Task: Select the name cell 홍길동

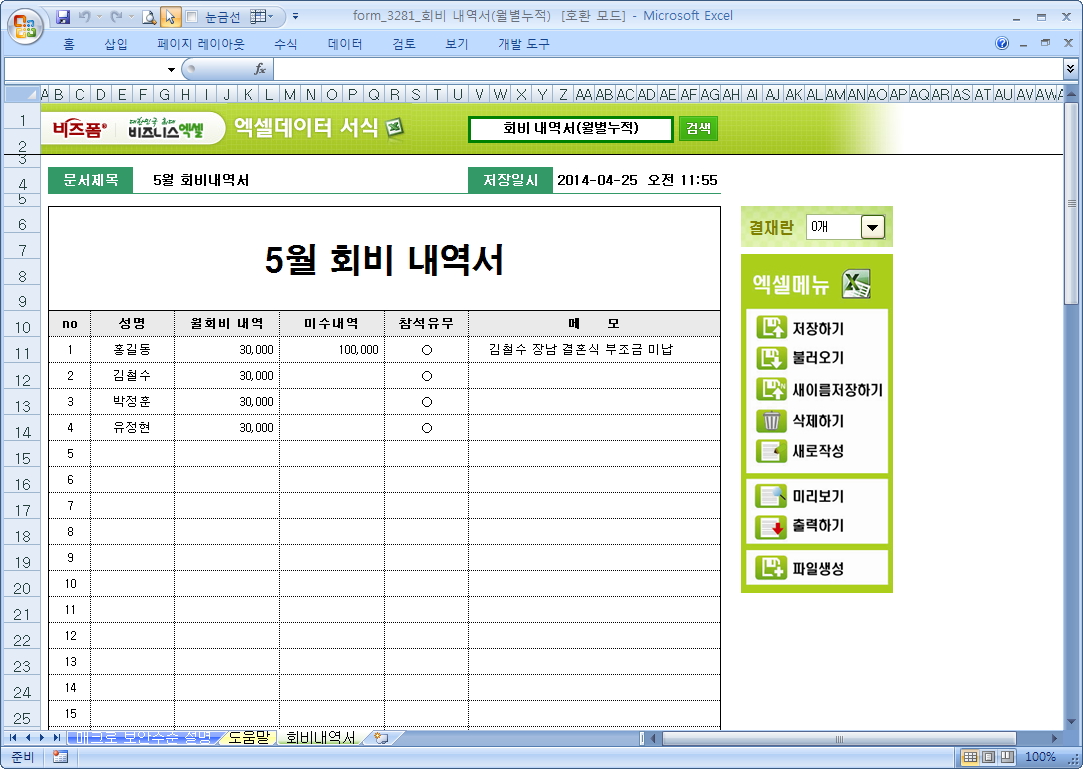Action: [132, 350]
